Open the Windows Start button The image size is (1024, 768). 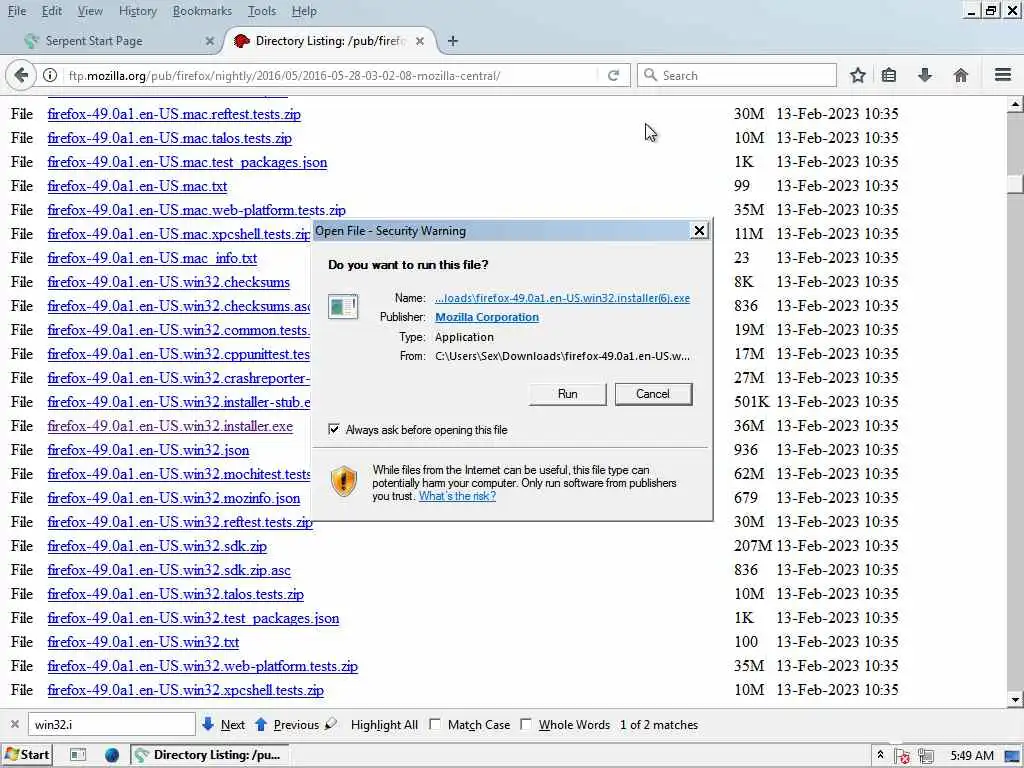[x=27, y=755]
